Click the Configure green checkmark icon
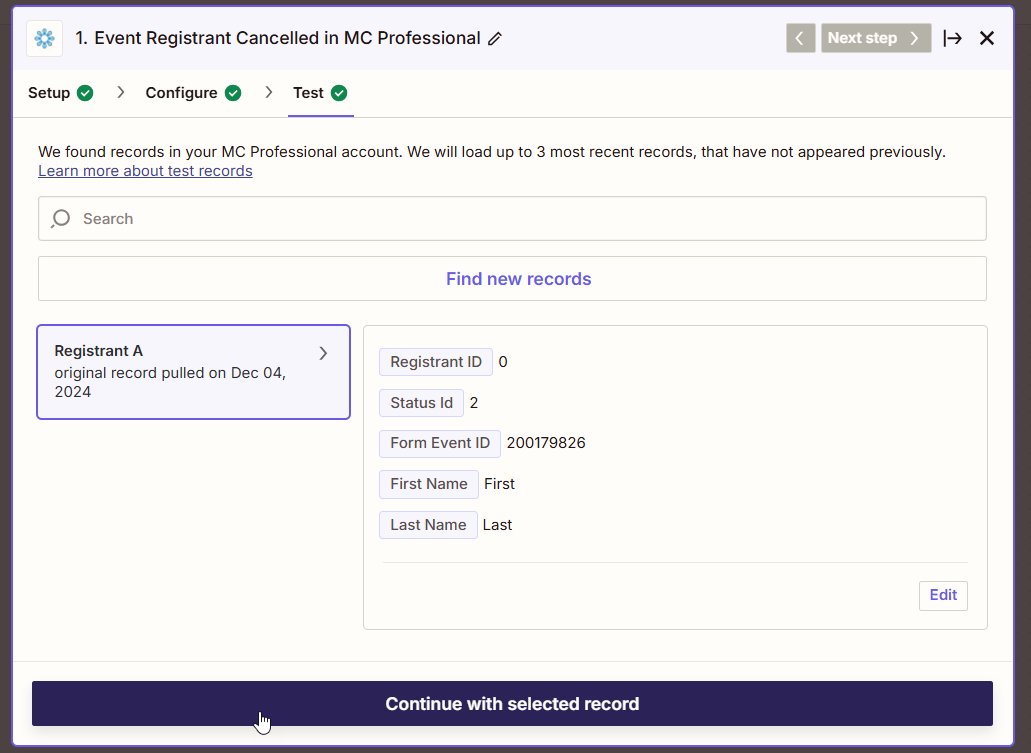This screenshot has width=1031, height=753. click(x=233, y=93)
